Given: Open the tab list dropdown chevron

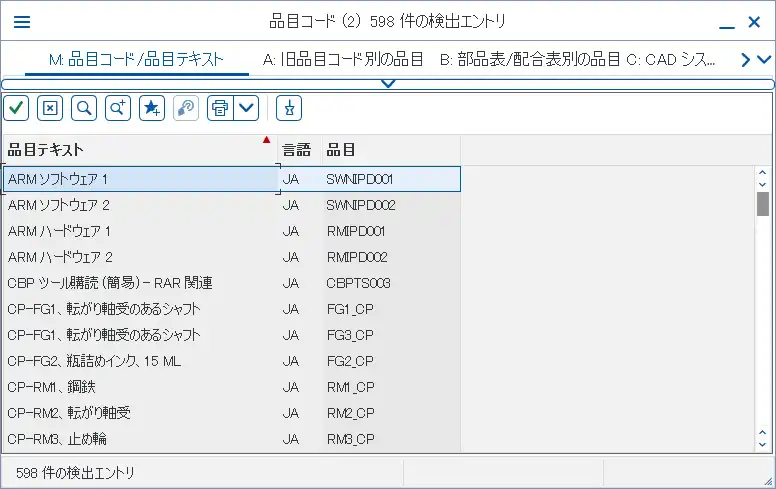Looking at the screenshot, I should tap(764, 60).
